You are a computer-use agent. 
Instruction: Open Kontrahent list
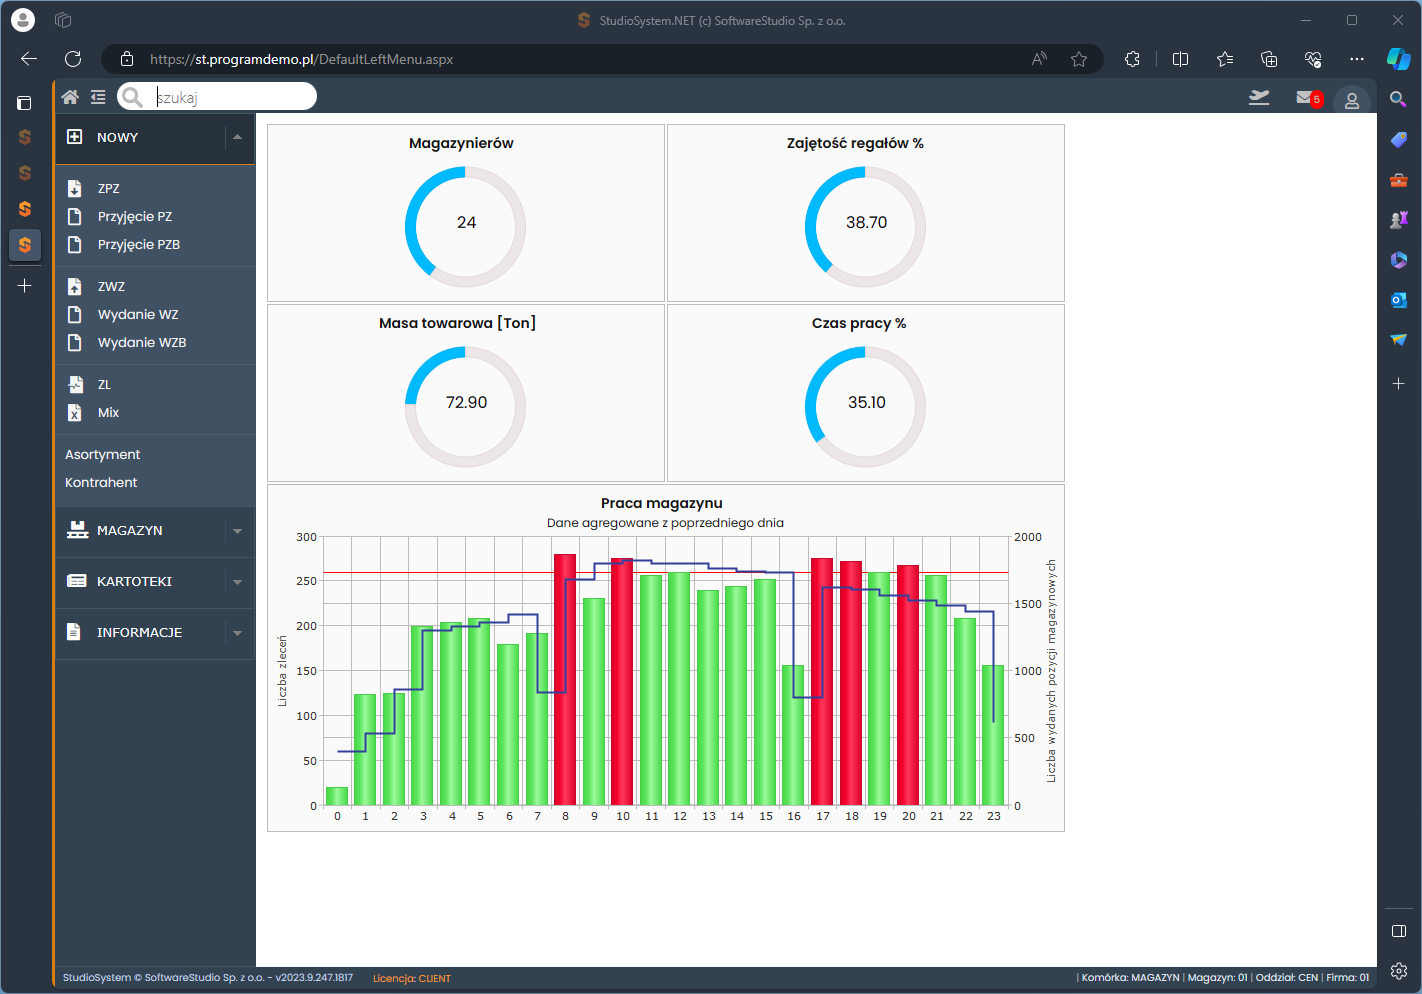pos(101,482)
